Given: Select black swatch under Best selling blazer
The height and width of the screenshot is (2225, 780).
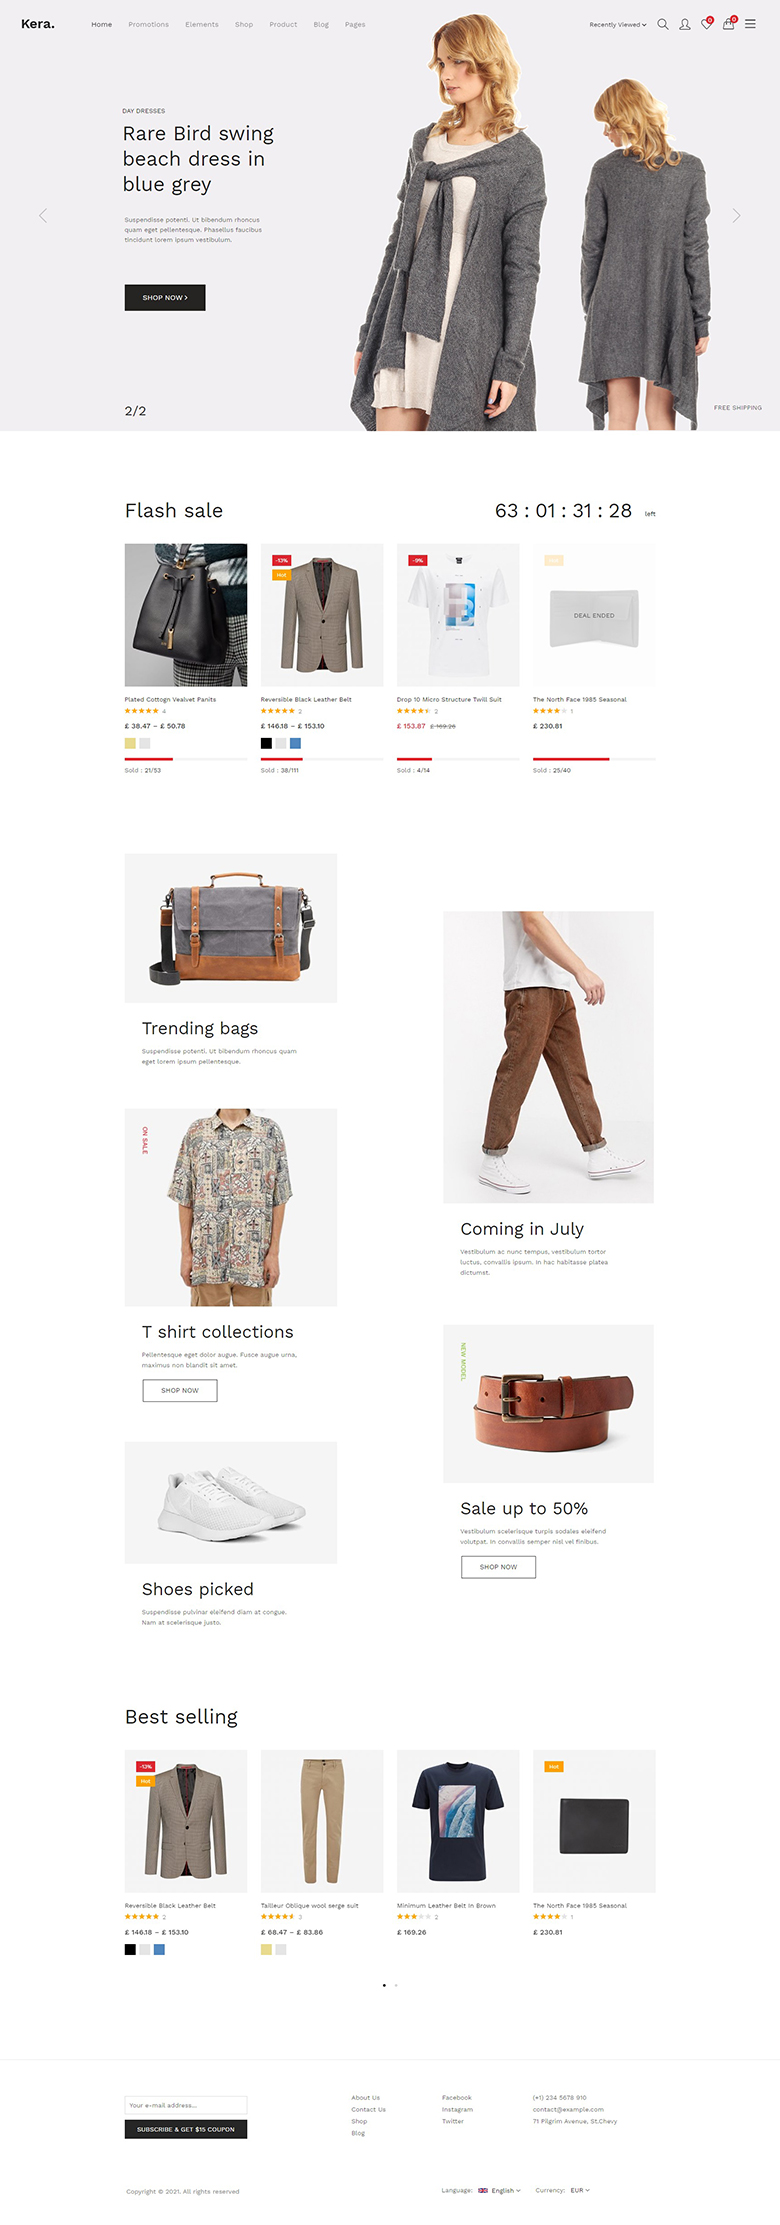Looking at the screenshot, I should 130,1949.
